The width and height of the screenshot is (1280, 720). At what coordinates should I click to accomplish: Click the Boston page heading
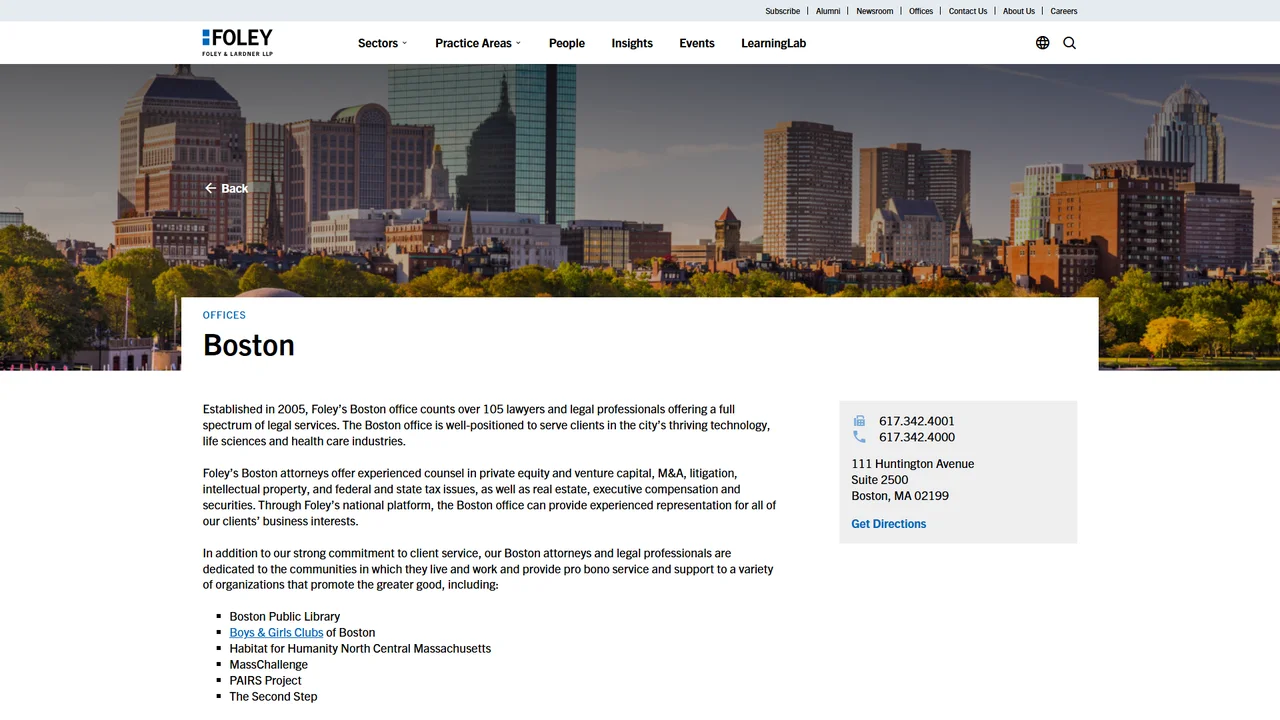coord(249,345)
